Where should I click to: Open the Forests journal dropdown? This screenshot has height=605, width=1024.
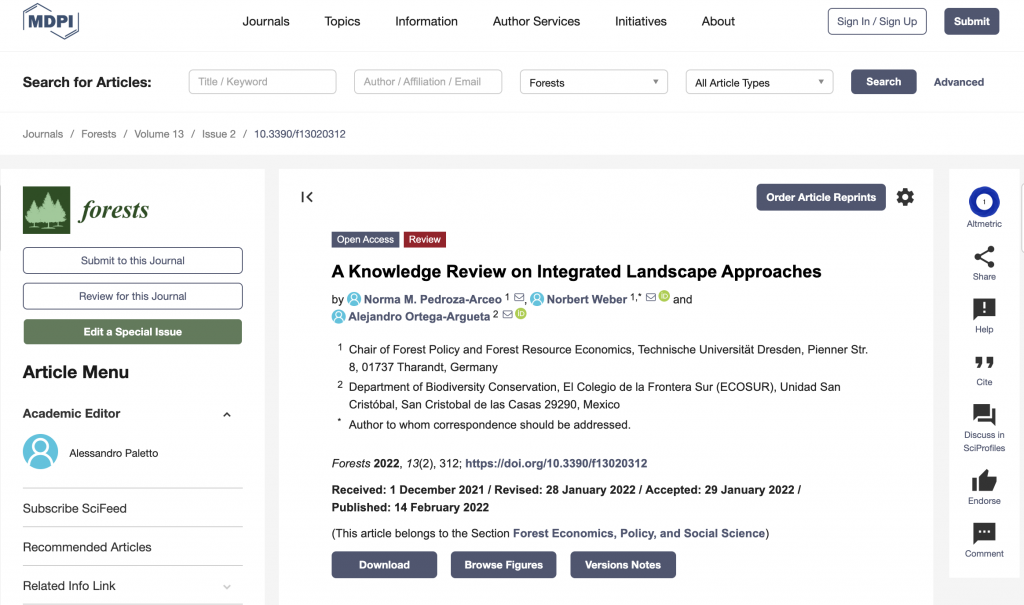pyautogui.click(x=594, y=82)
